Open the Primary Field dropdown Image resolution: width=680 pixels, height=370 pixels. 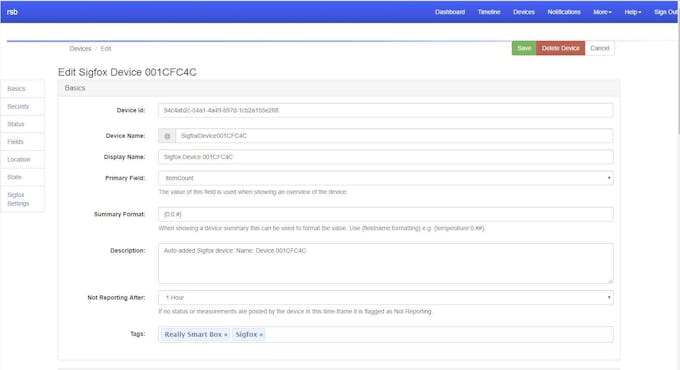tap(386, 178)
